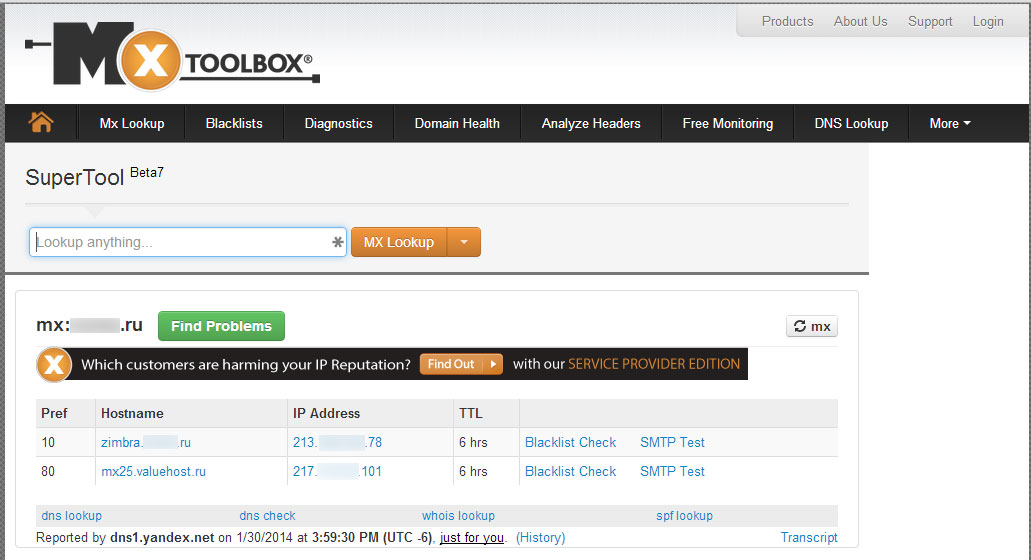Open the Mx Lookup menu item
The height and width of the screenshot is (560, 1031).
coord(132,124)
